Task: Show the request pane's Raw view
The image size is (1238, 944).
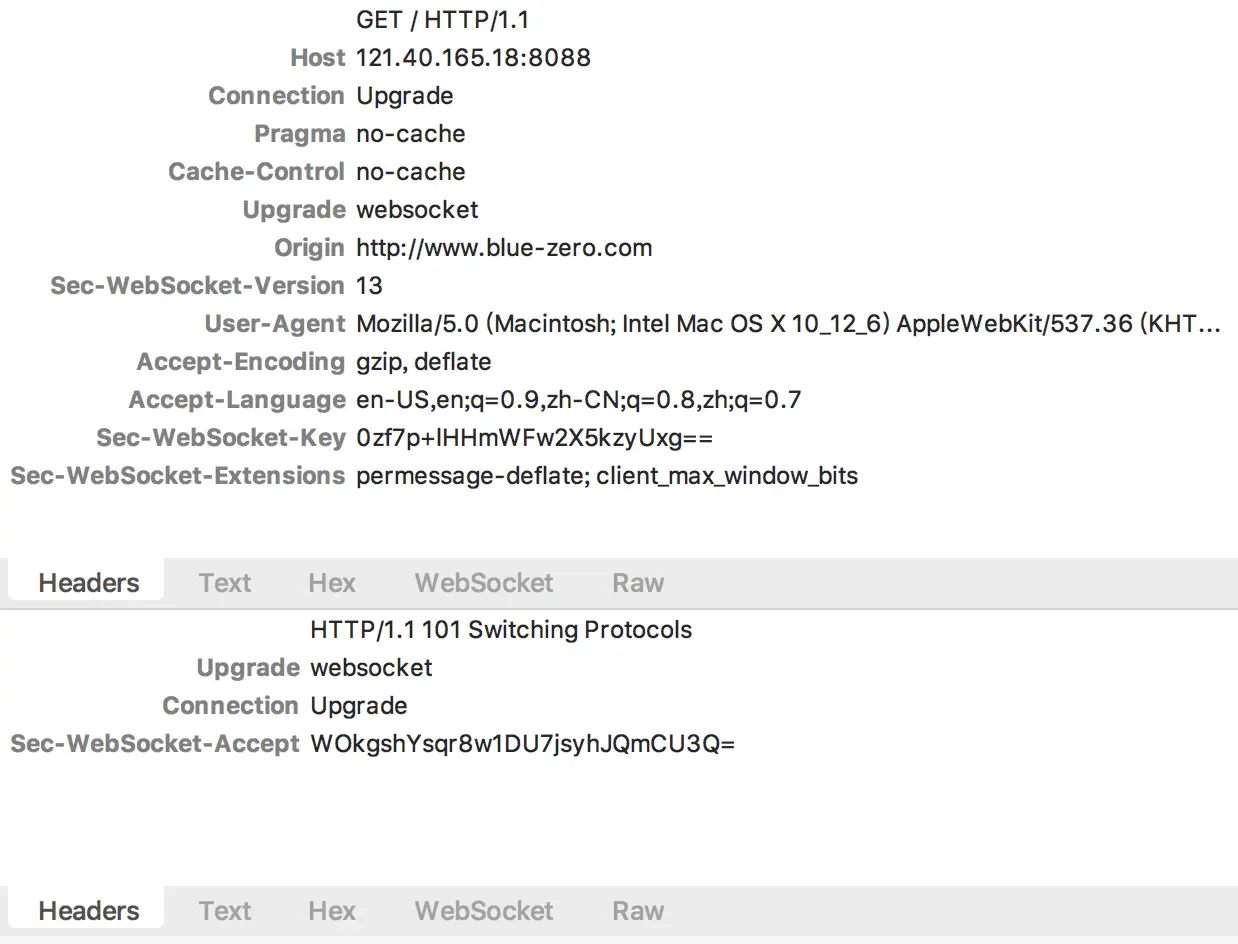Action: coord(638,583)
